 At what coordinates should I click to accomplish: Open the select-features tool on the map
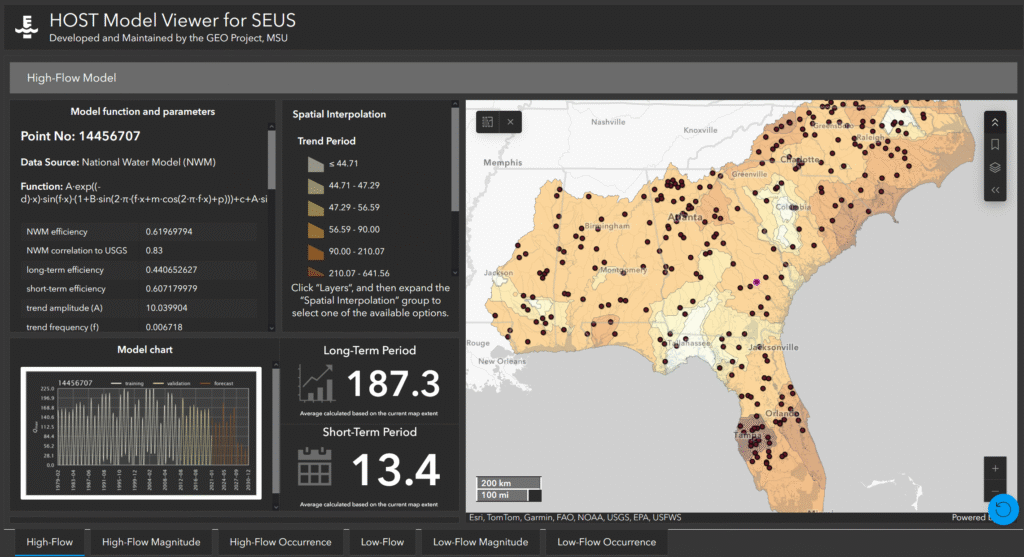coord(488,122)
